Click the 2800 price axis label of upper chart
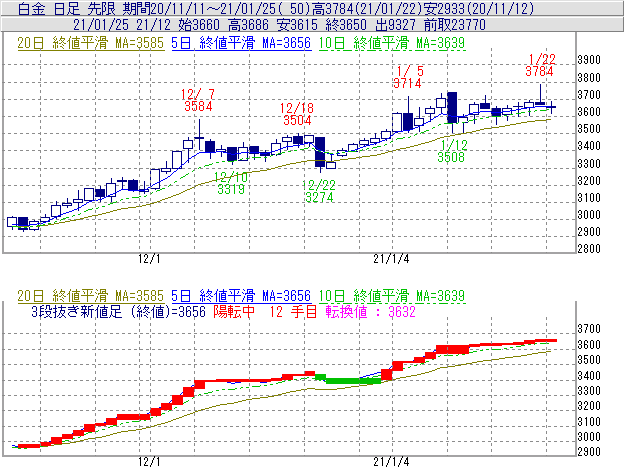The width and height of the screenshot is (624, 473). pos(589,249)
